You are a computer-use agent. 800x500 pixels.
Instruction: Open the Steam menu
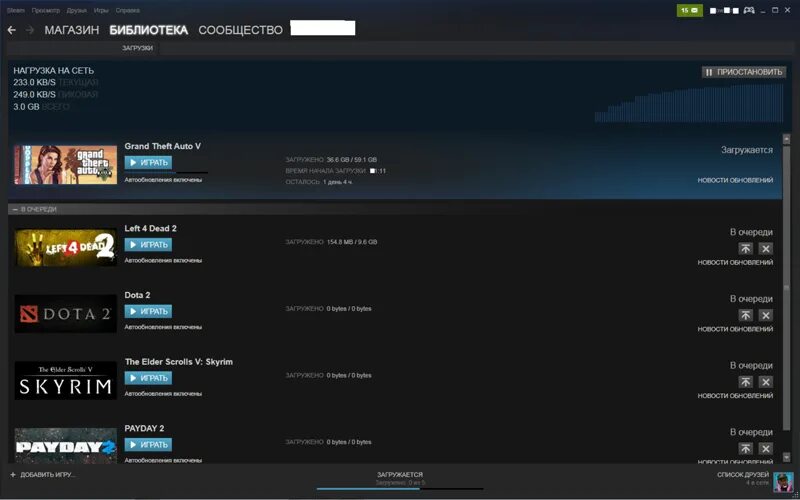click(16, 10)
